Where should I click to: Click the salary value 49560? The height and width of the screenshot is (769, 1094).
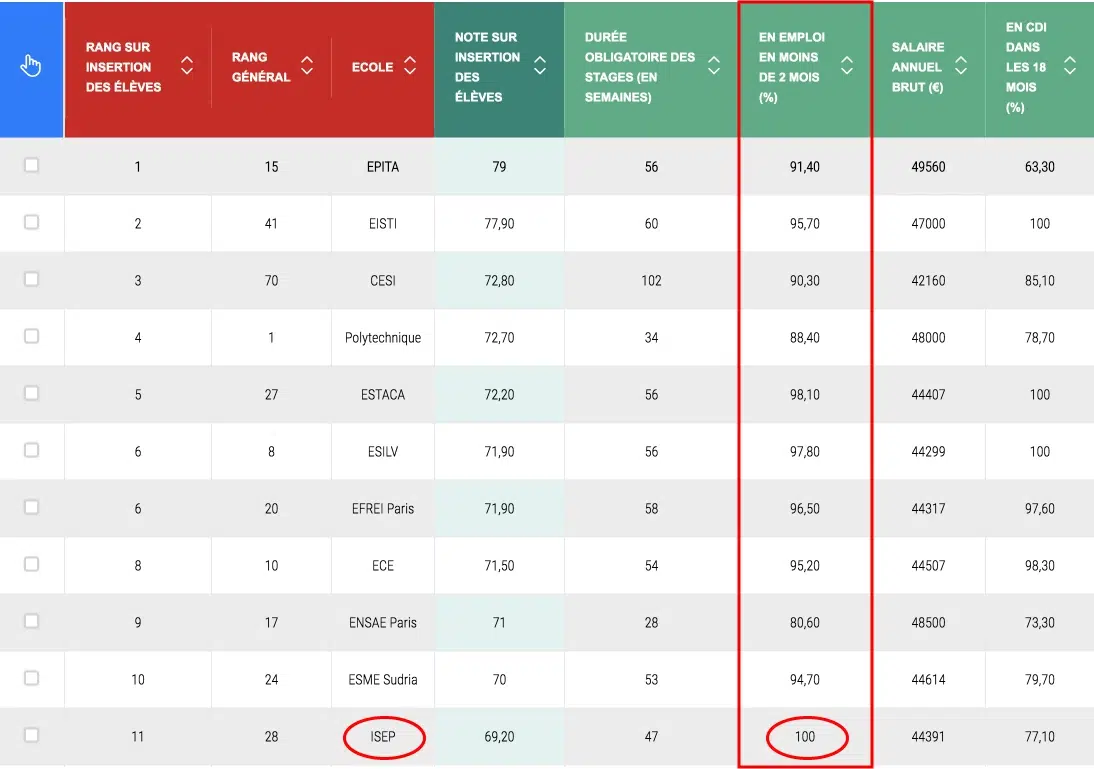(929, 167)
